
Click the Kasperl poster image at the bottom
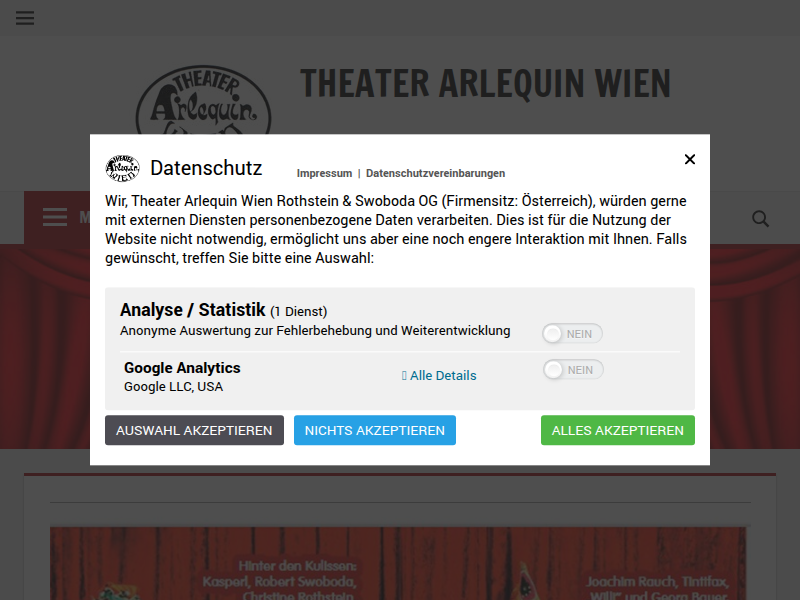[x=398, y=563]
